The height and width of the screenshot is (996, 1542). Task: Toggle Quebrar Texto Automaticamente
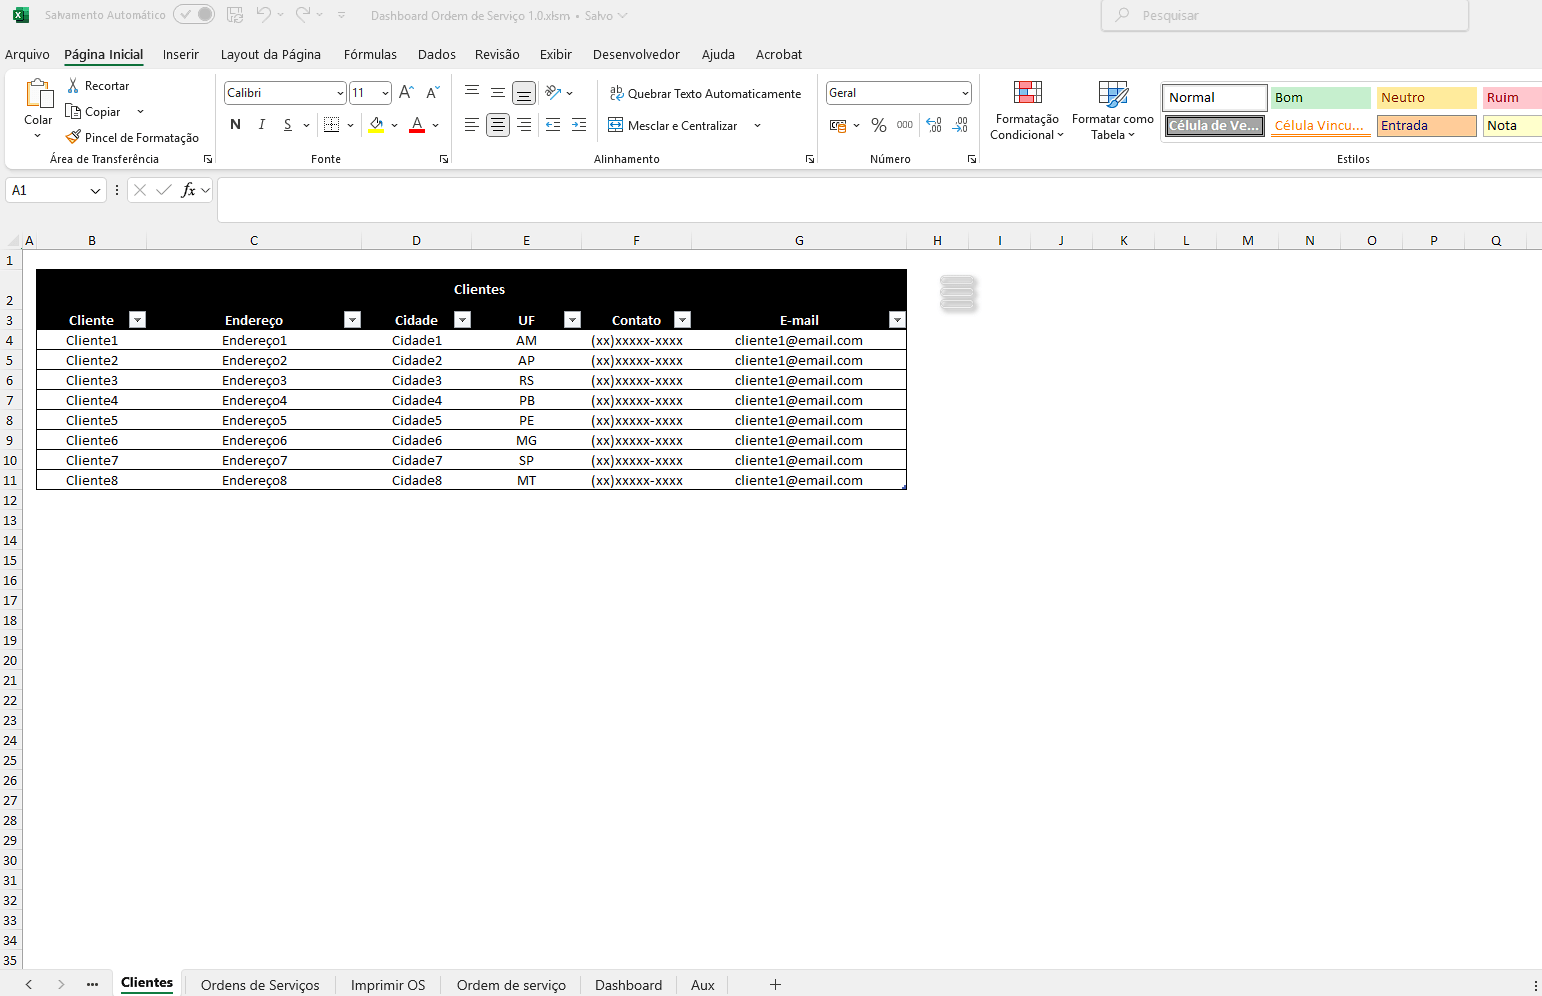pyautogui.click(x=705, y=93)
